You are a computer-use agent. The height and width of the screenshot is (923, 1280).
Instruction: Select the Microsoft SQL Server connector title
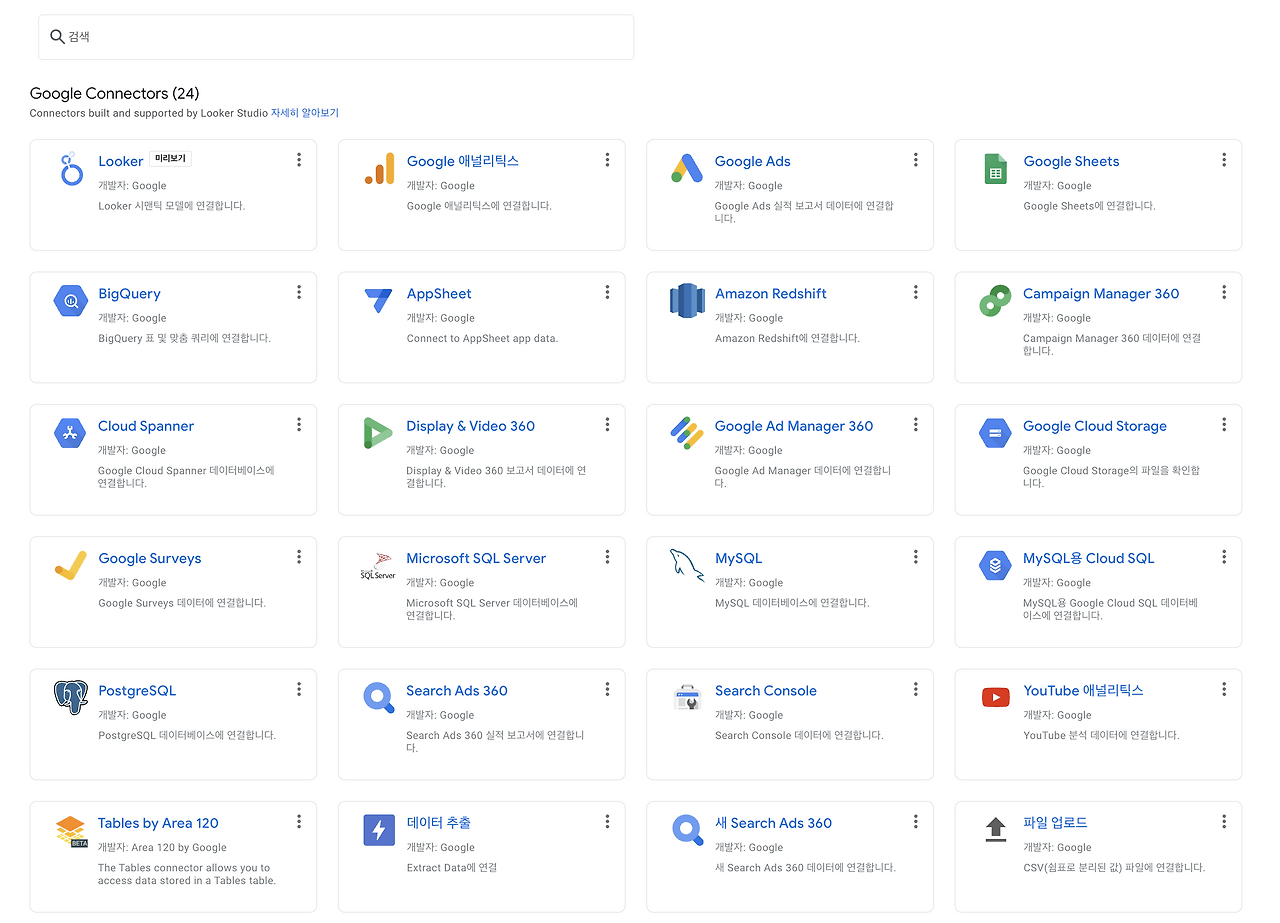pyautogui.click(x=476, y=558)
